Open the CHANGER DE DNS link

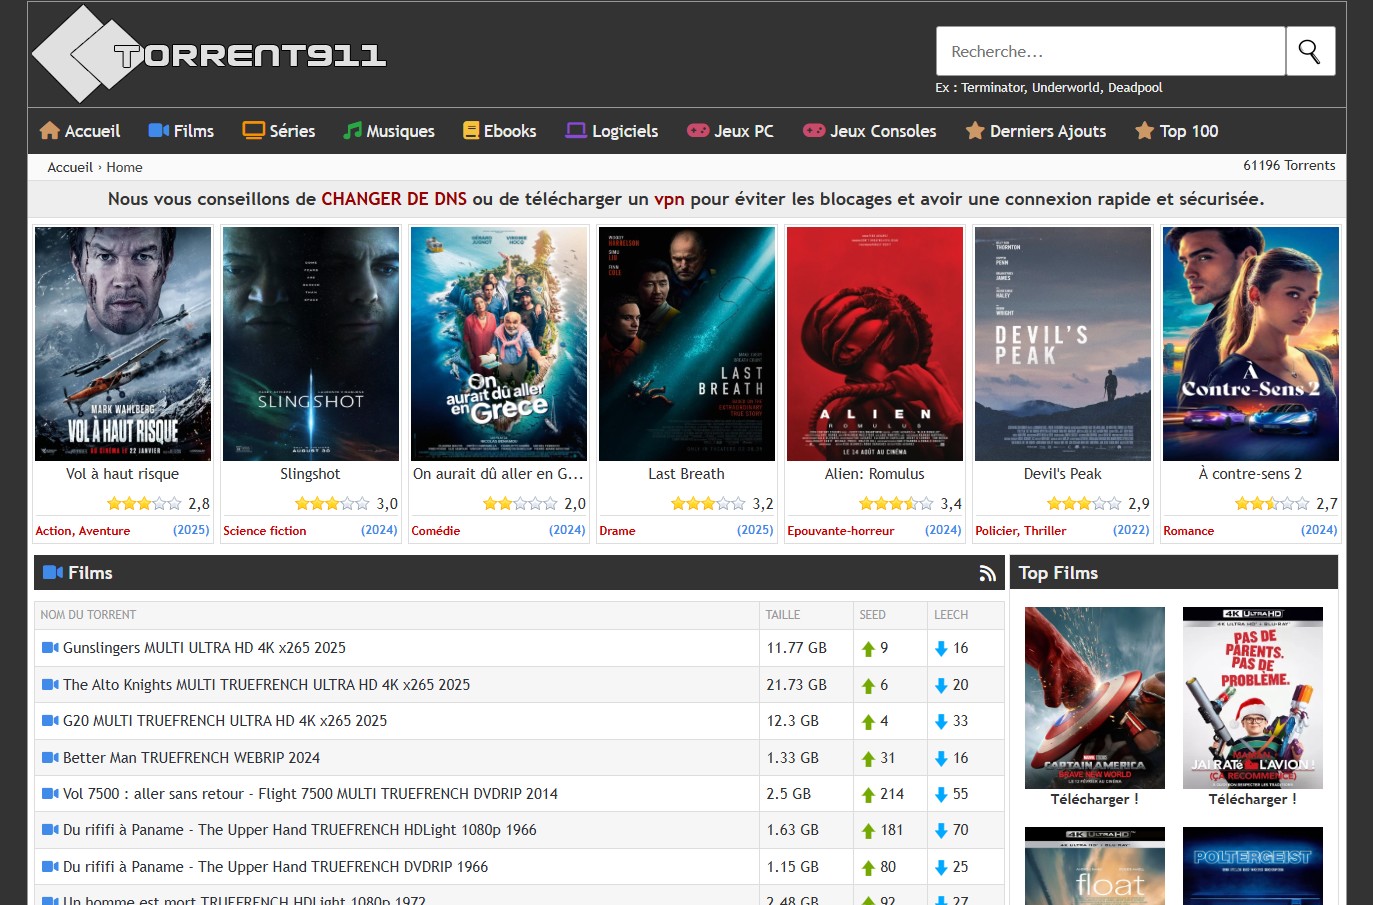[x=393, y=199]
